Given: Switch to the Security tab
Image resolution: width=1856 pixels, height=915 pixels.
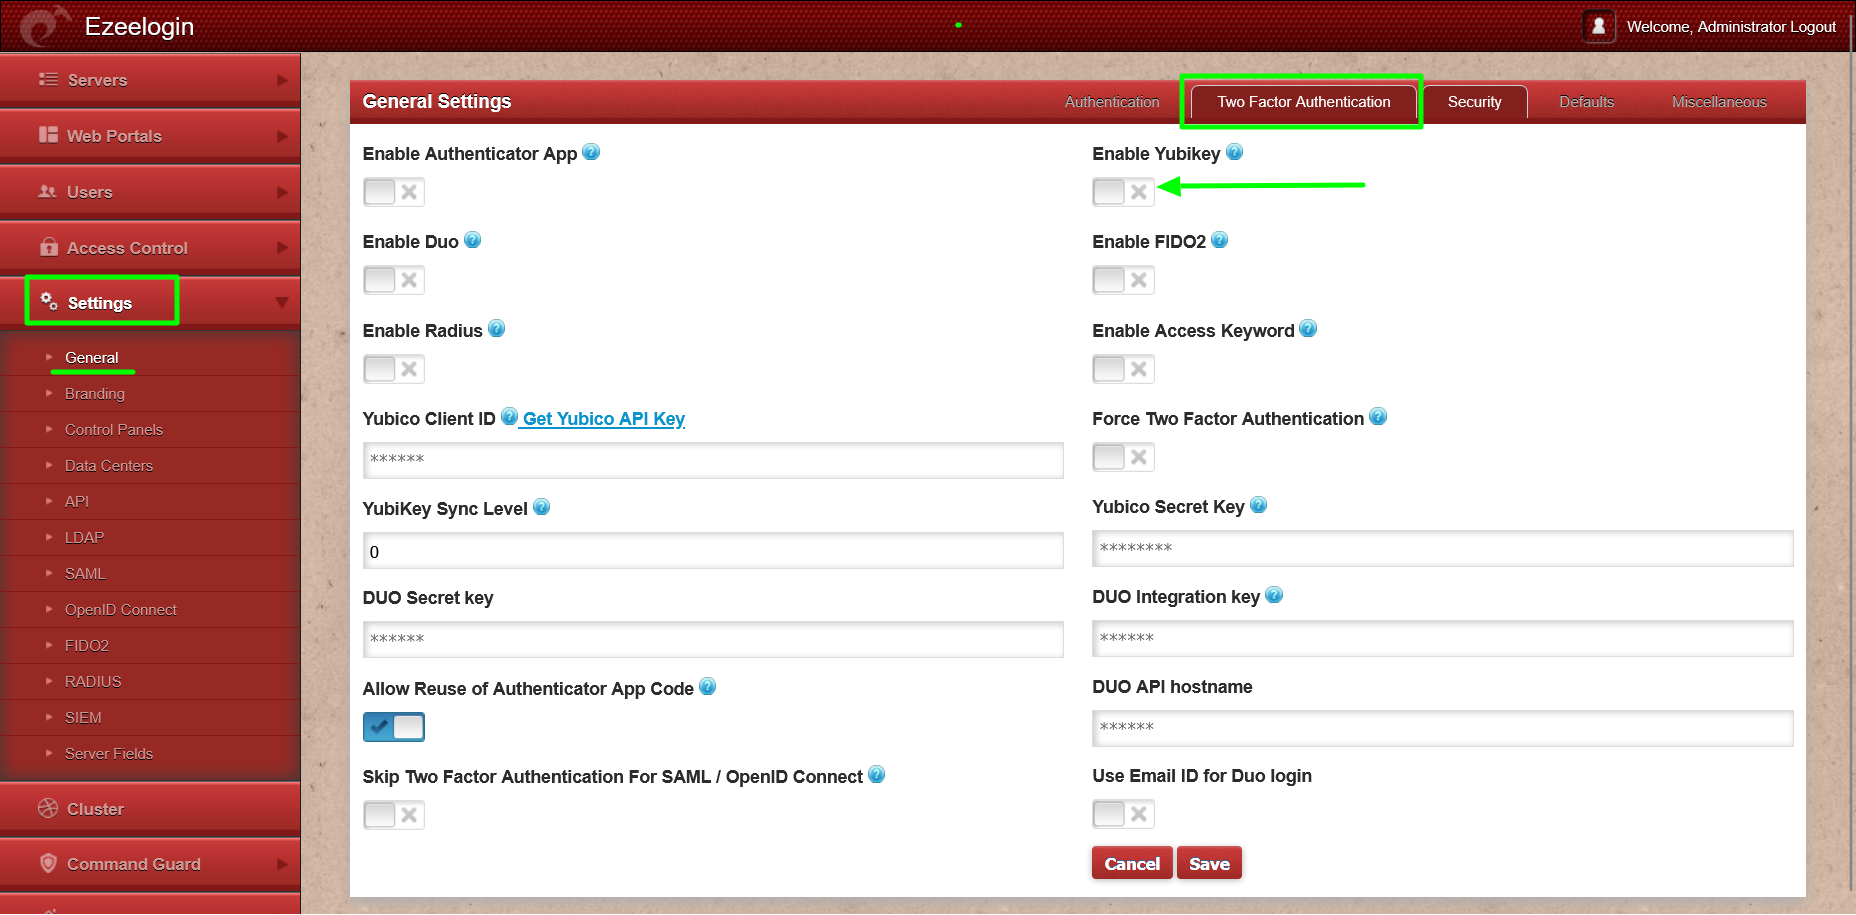Looking at the screenshot, I should tap(1474, 102).
